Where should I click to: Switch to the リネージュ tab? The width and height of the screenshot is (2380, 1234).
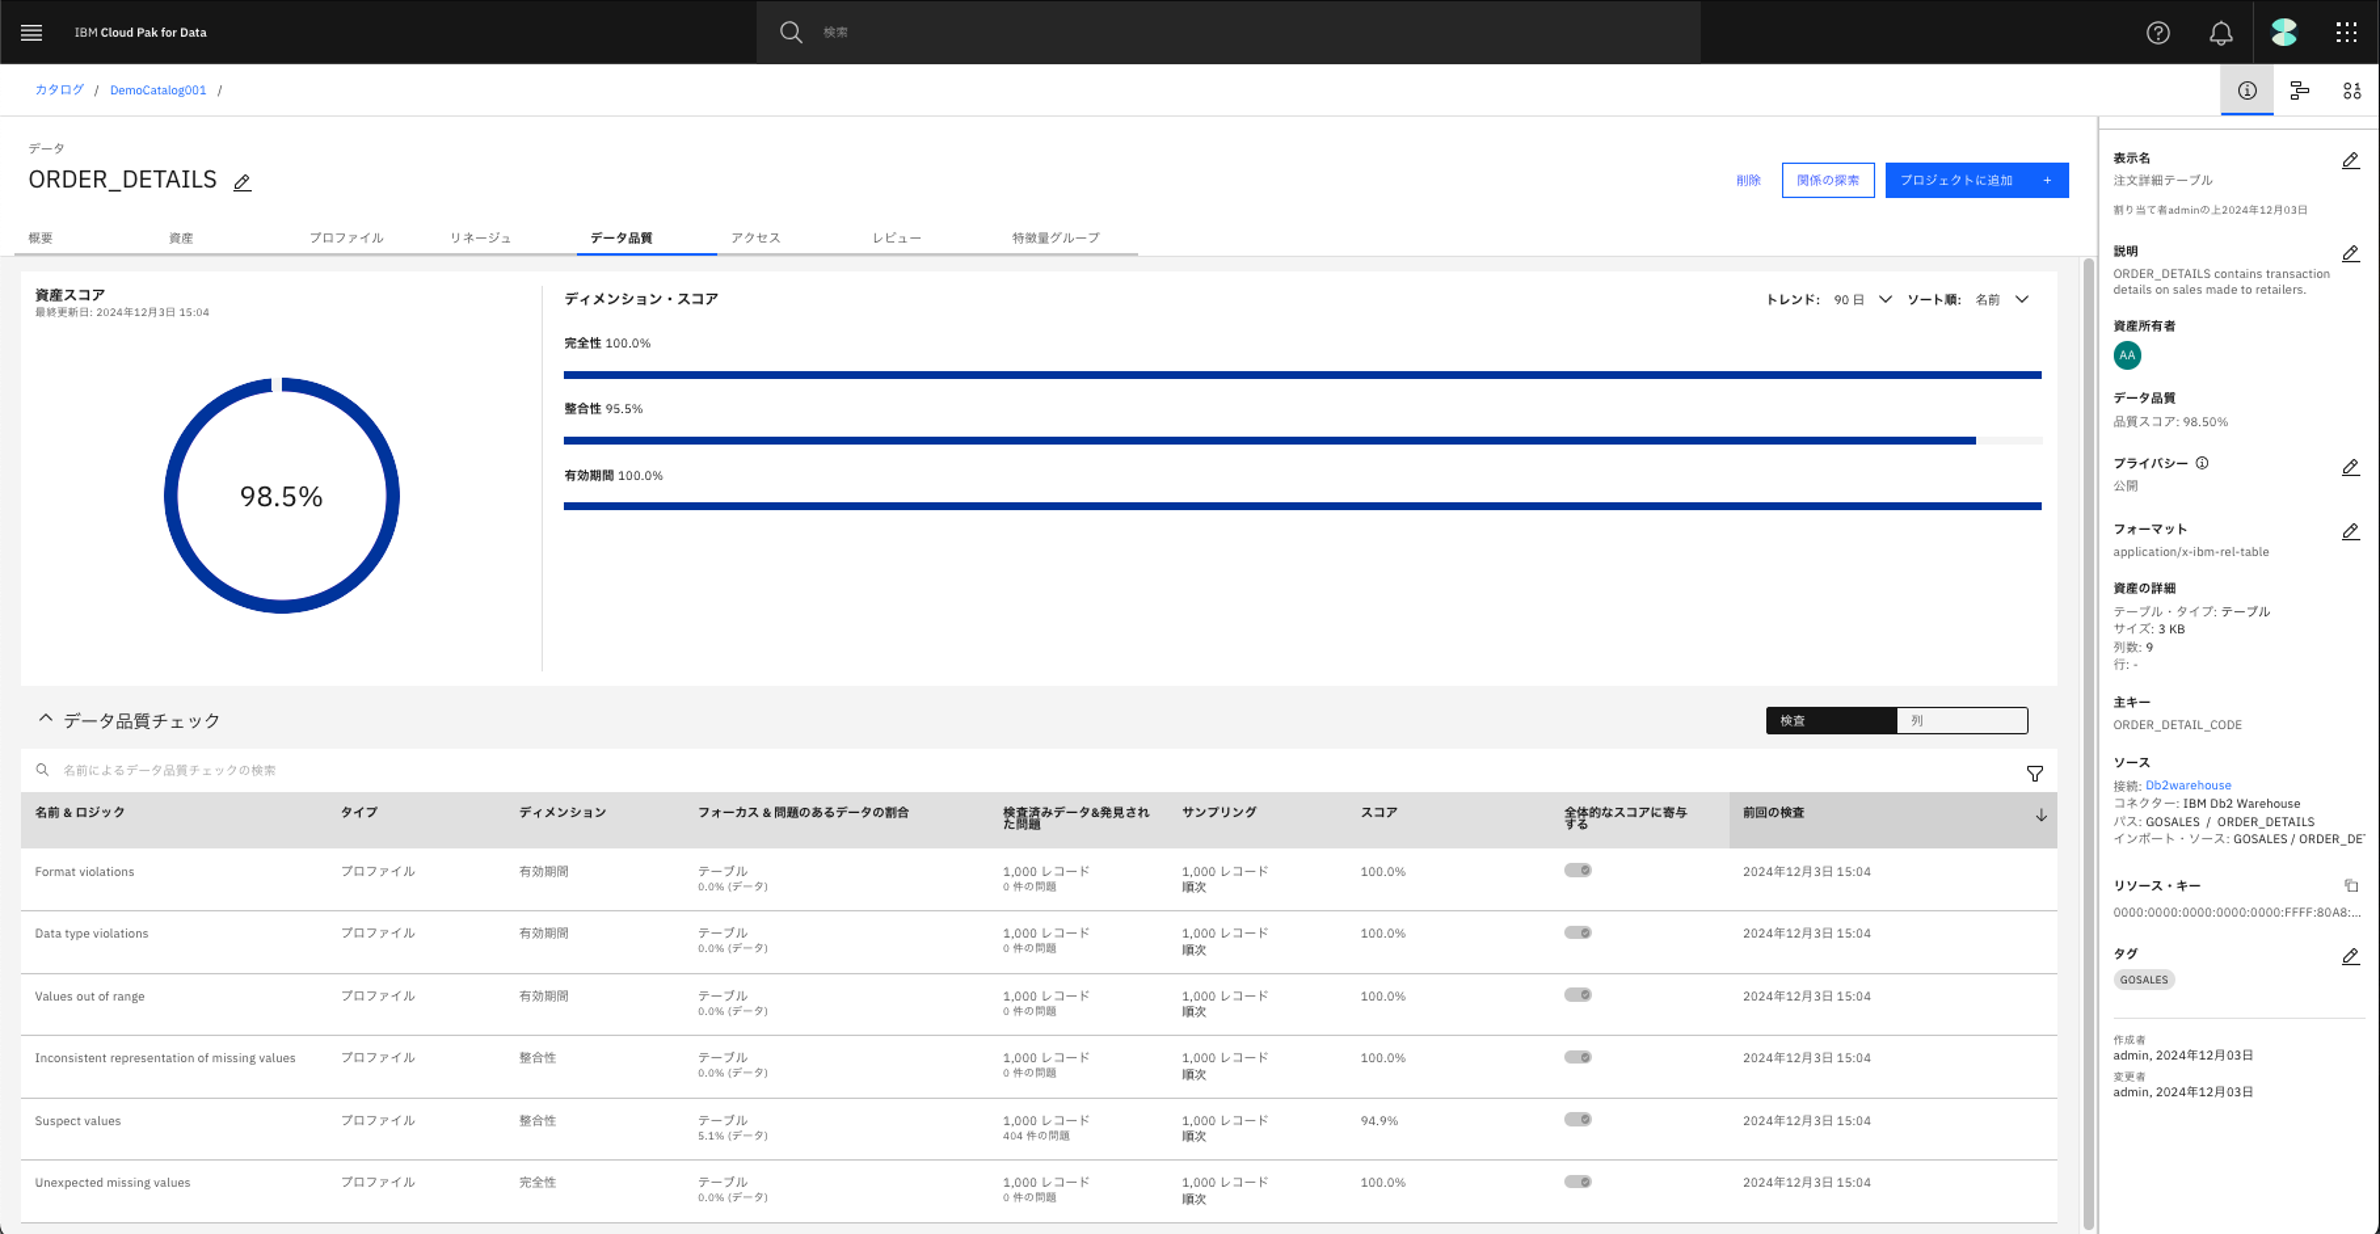pyautogui.click(x=480, y=237)
